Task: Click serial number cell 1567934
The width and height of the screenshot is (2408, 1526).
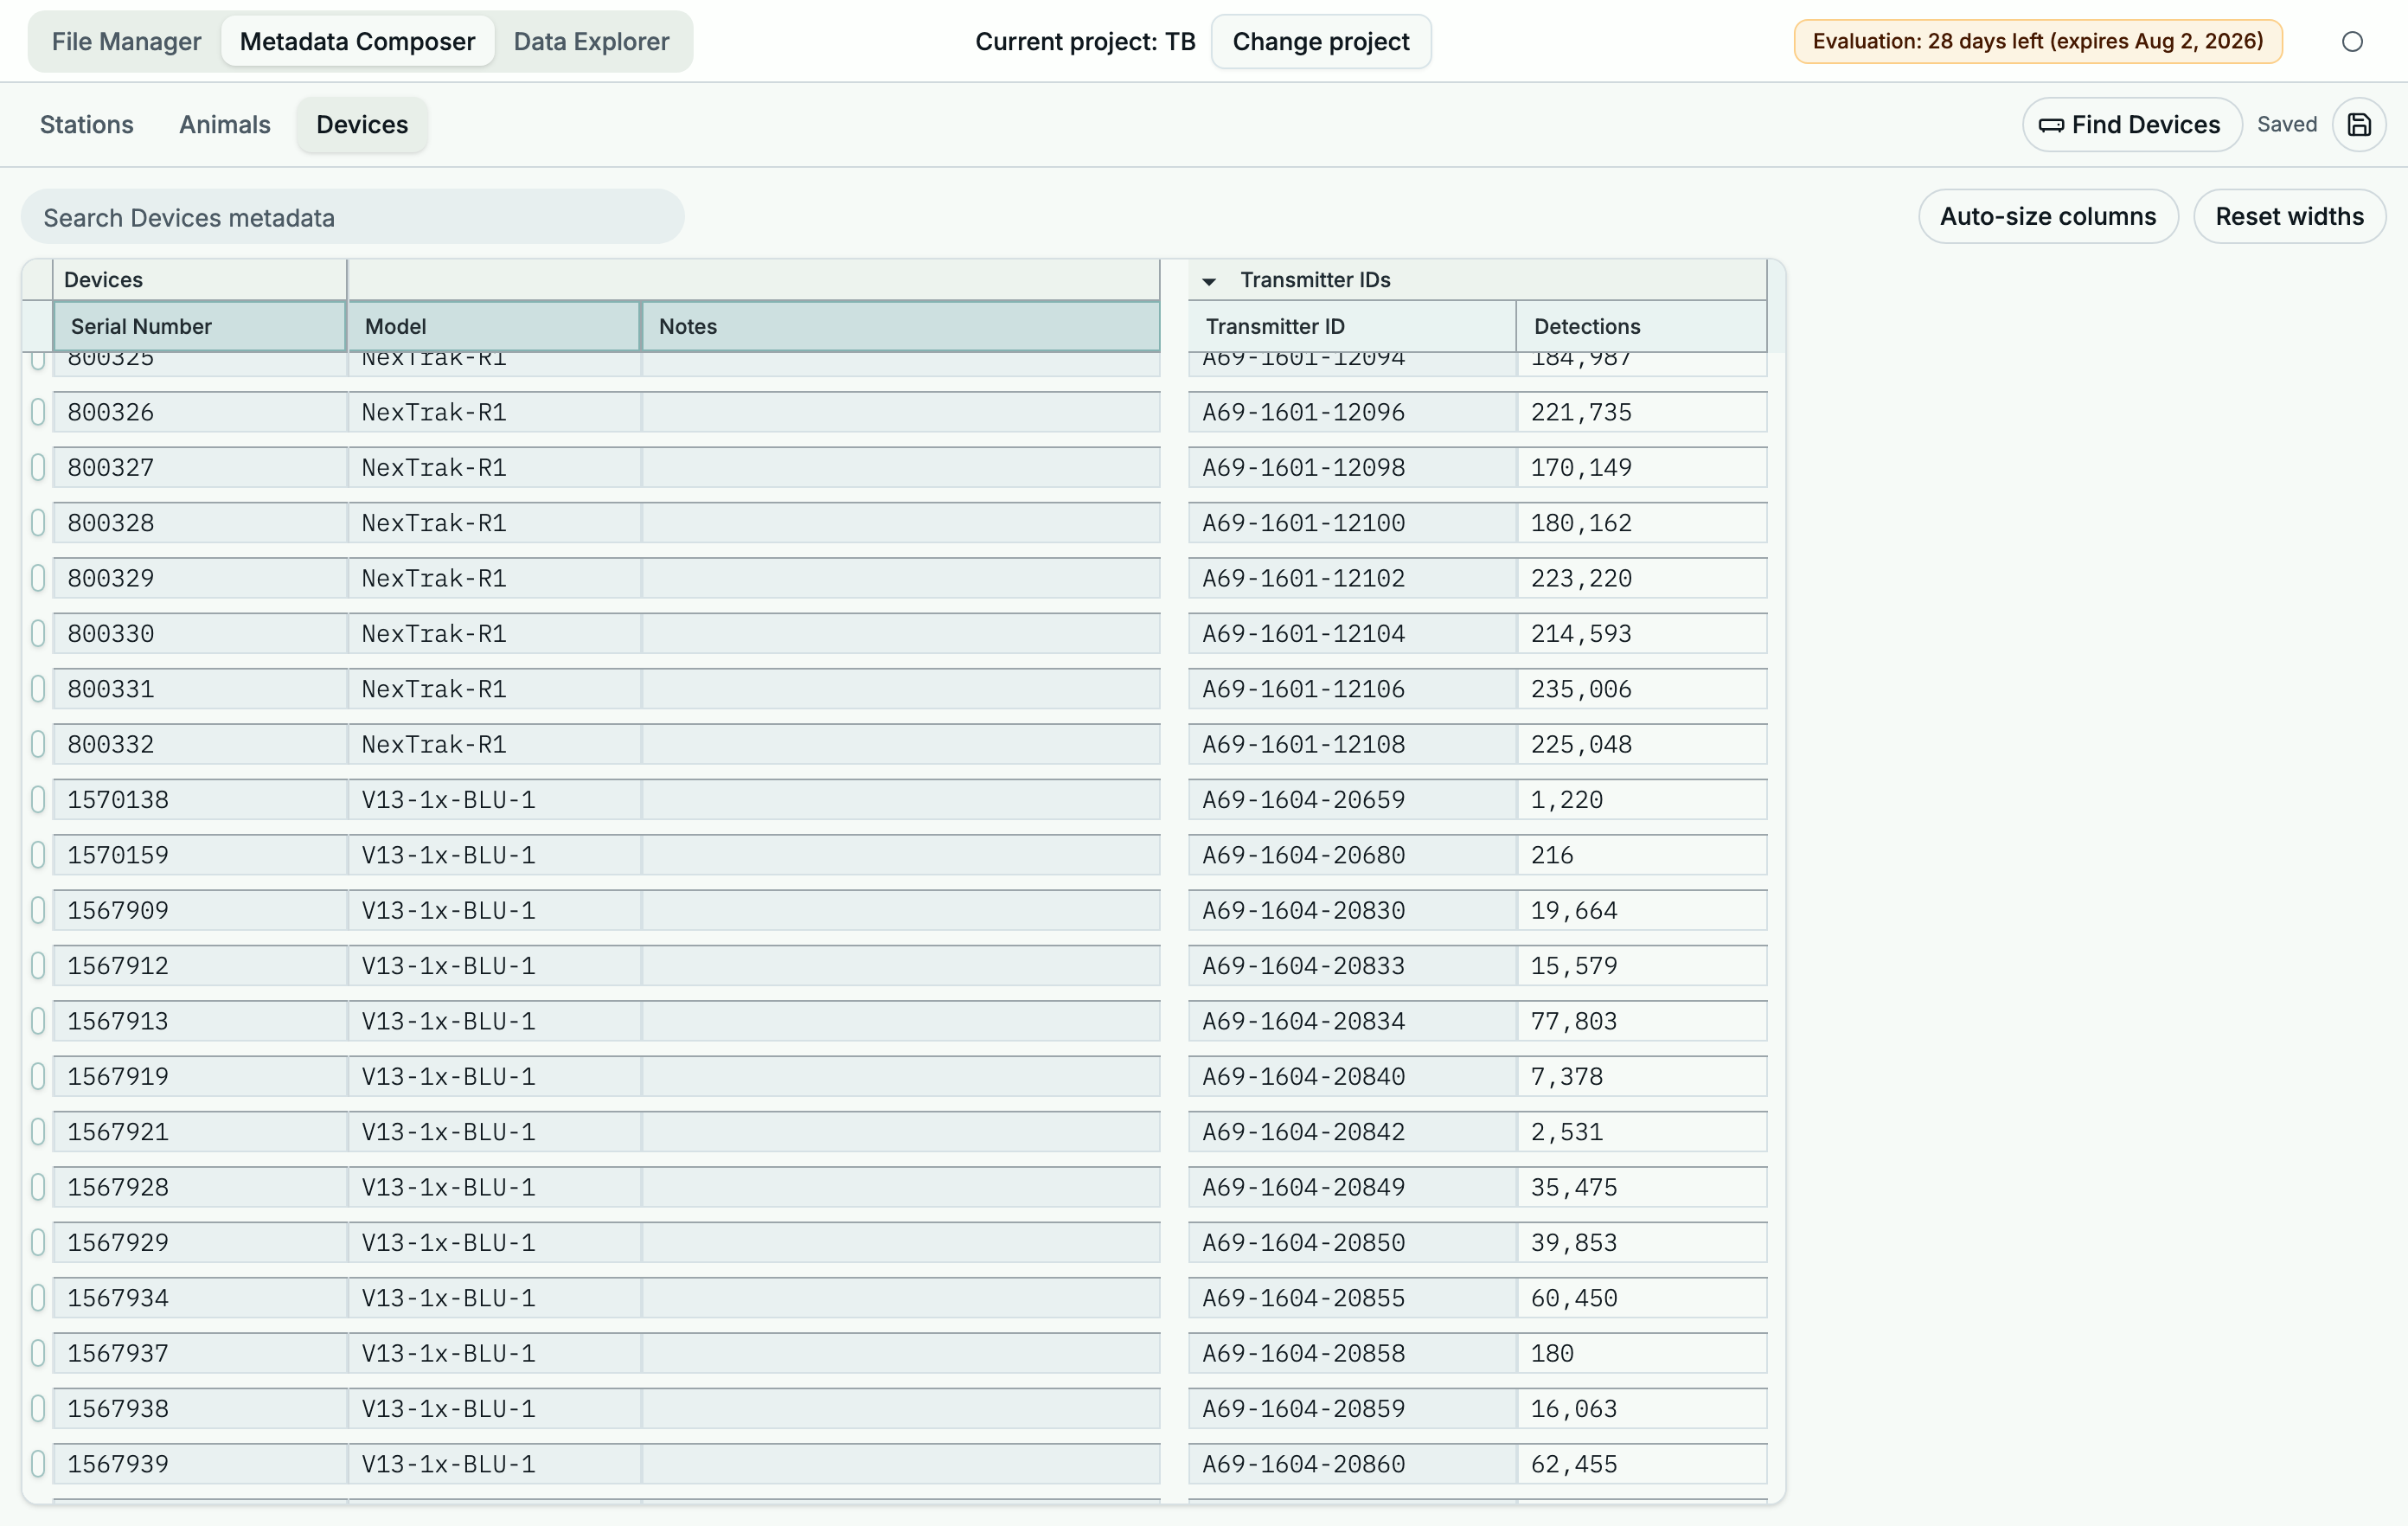Action: pyautogui.click(x=200, y=1298)
